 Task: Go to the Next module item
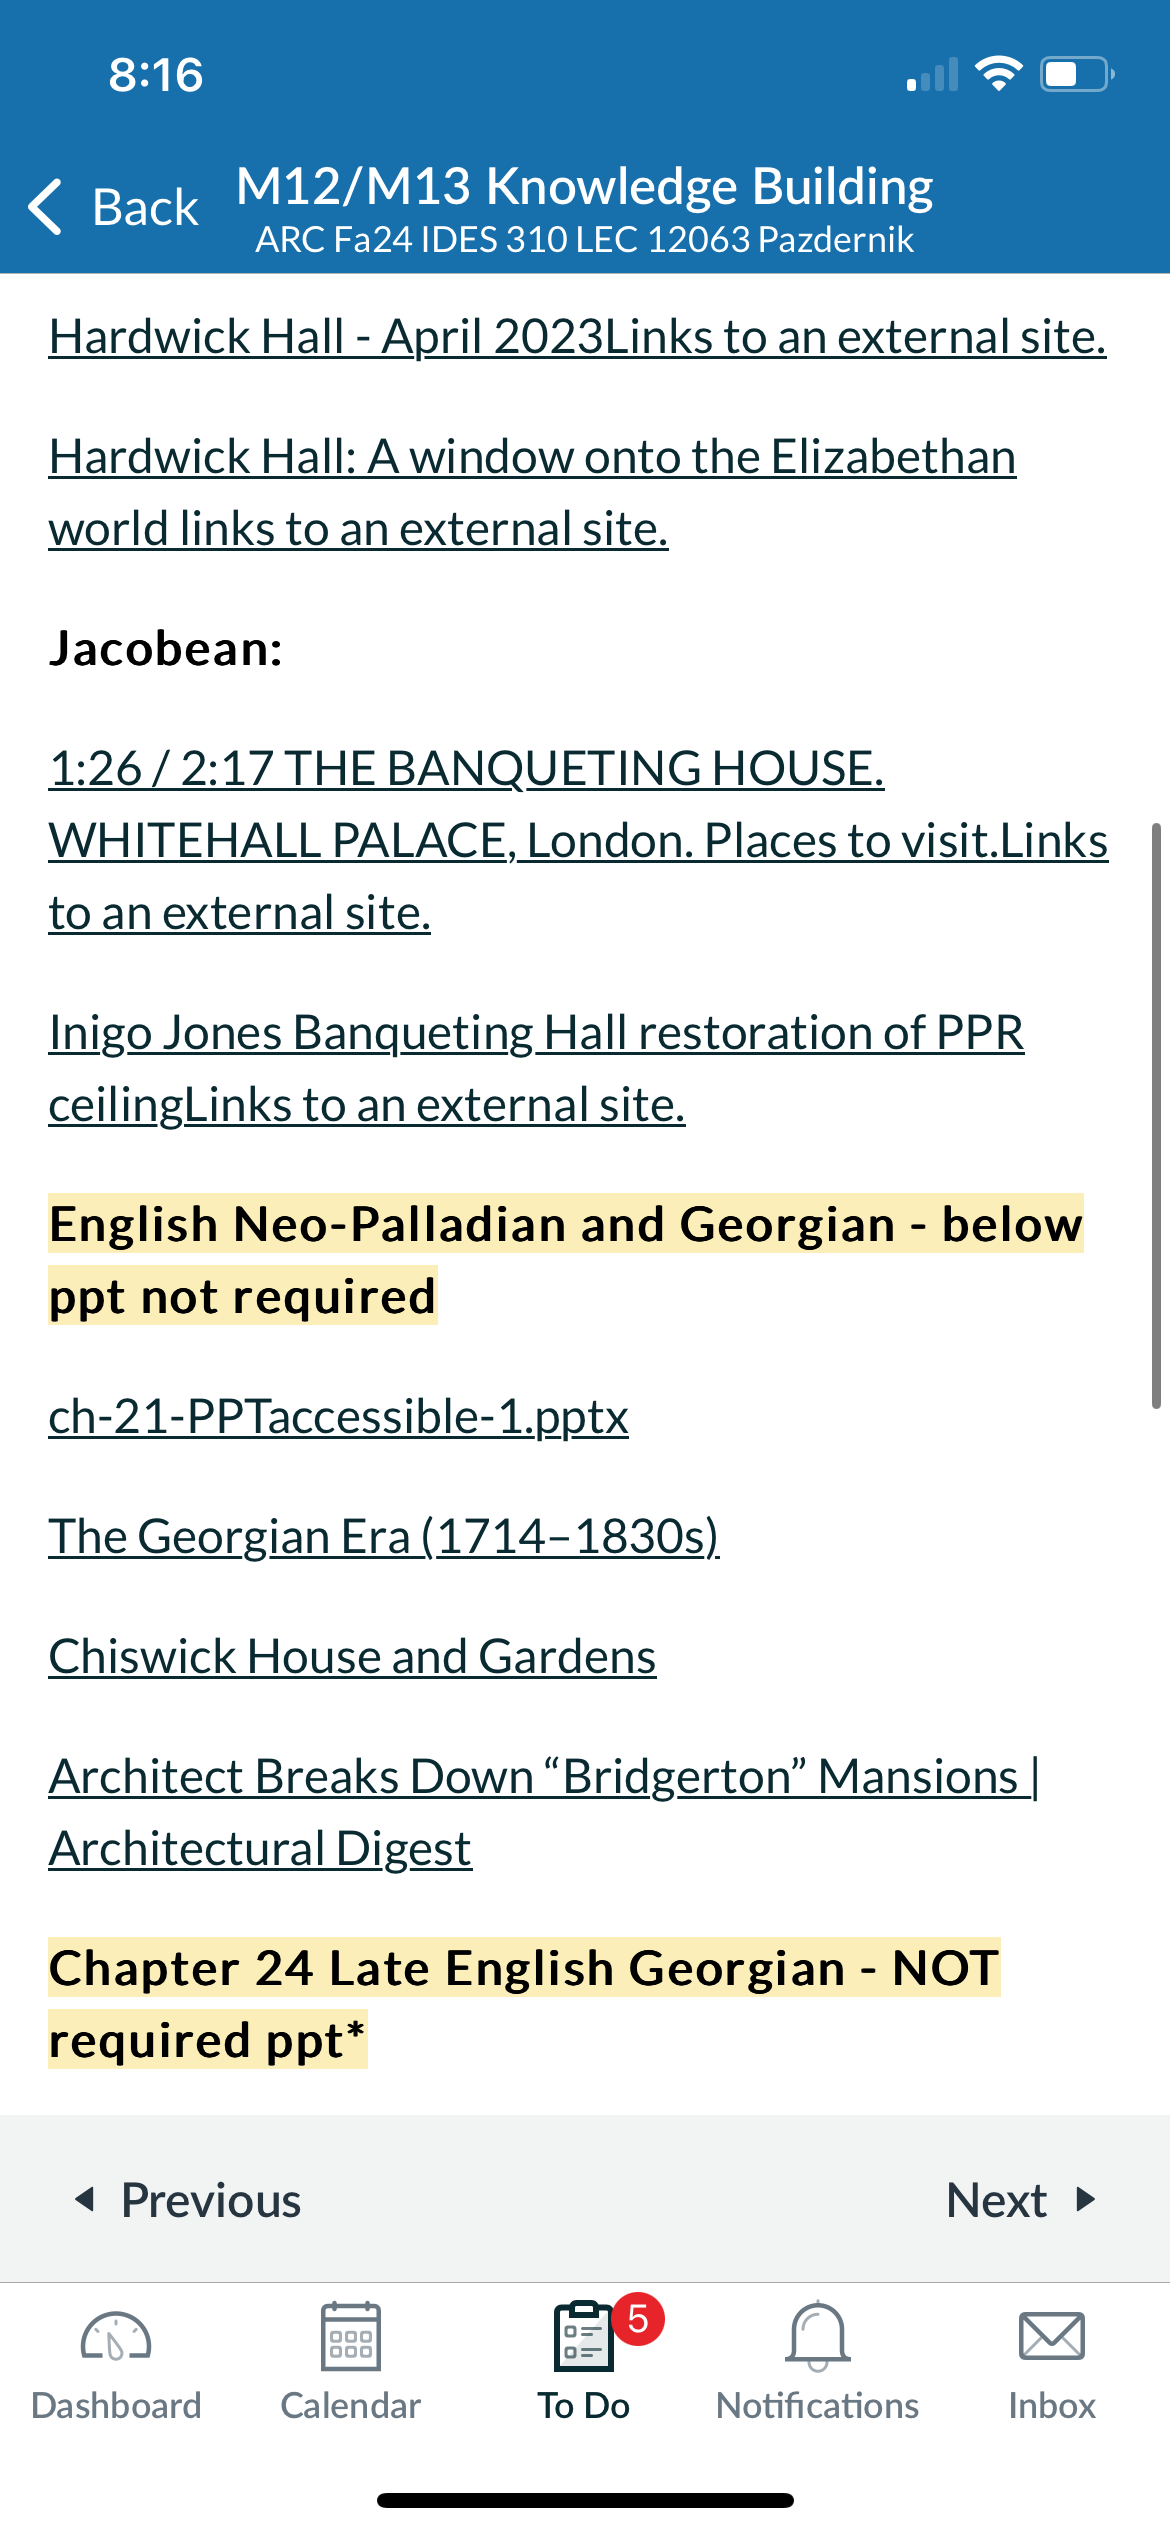pos(1022,2200)
